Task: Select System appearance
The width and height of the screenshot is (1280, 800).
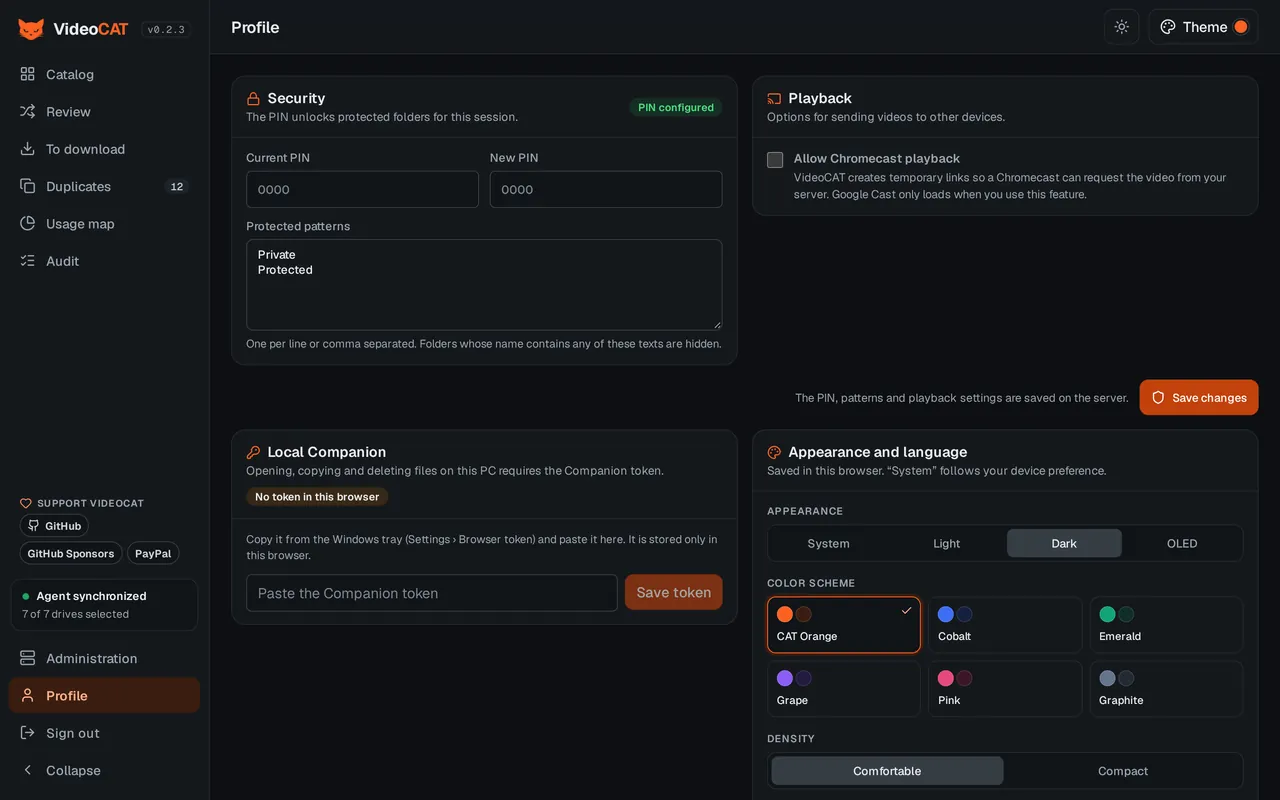Action: tap(828, 543)
